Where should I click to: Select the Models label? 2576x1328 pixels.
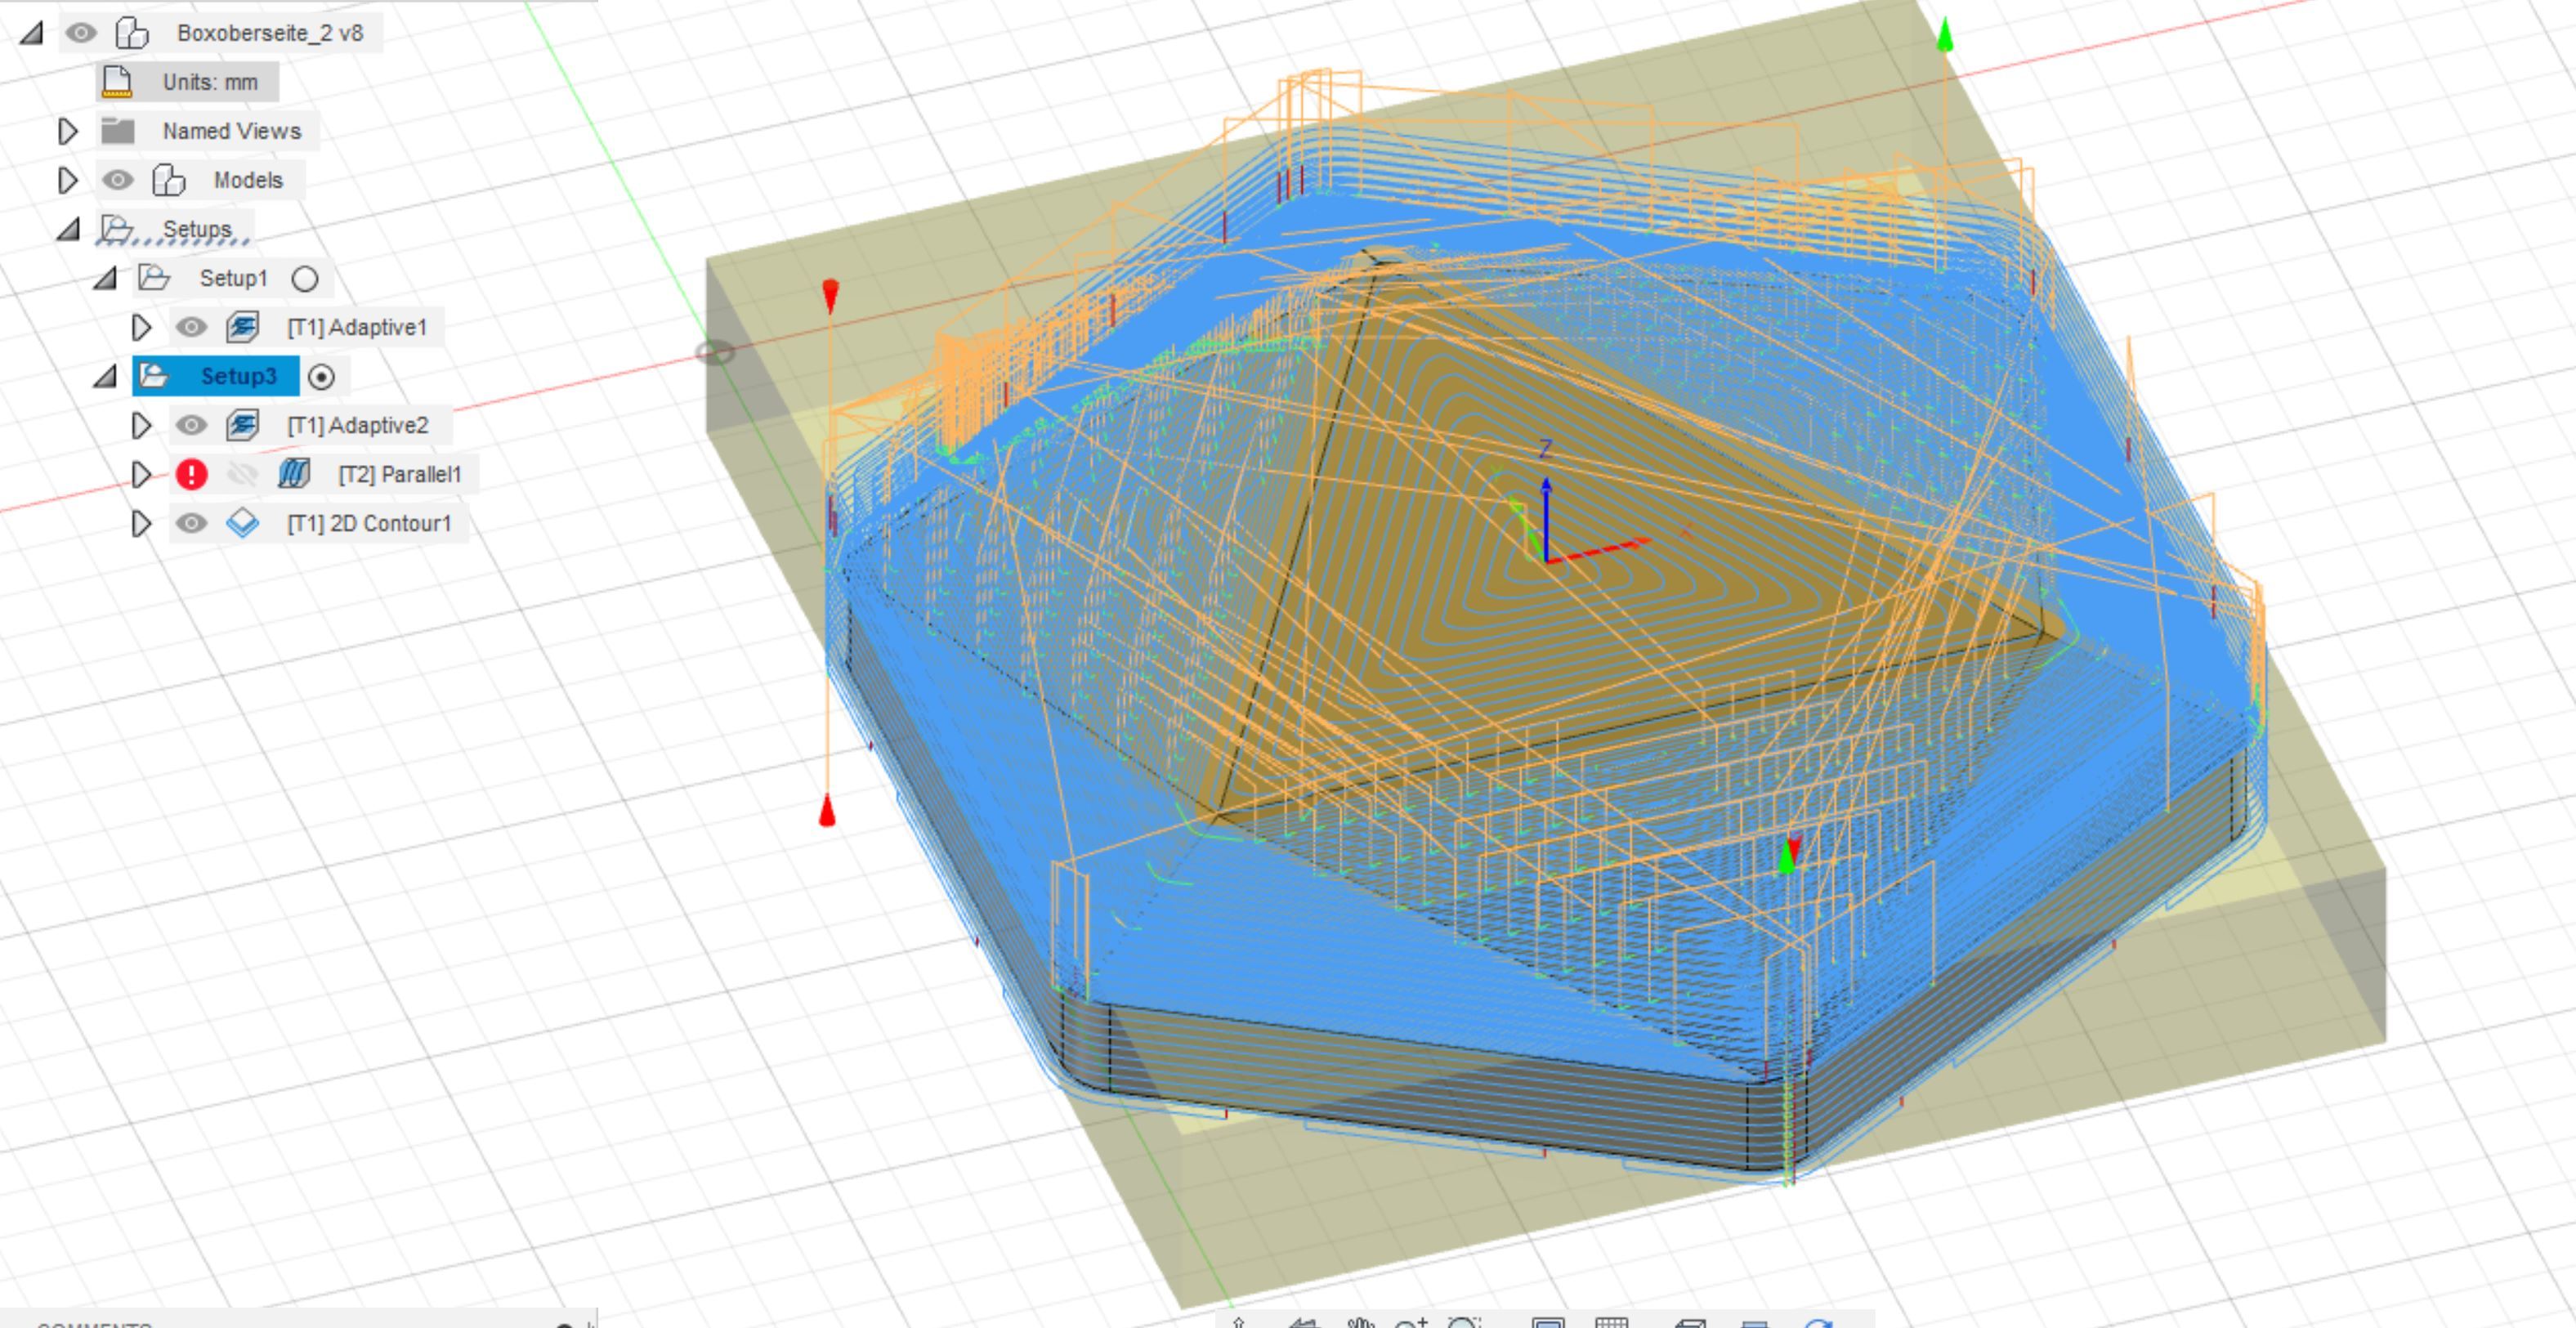pyautogui.click(x=248, y=180)
